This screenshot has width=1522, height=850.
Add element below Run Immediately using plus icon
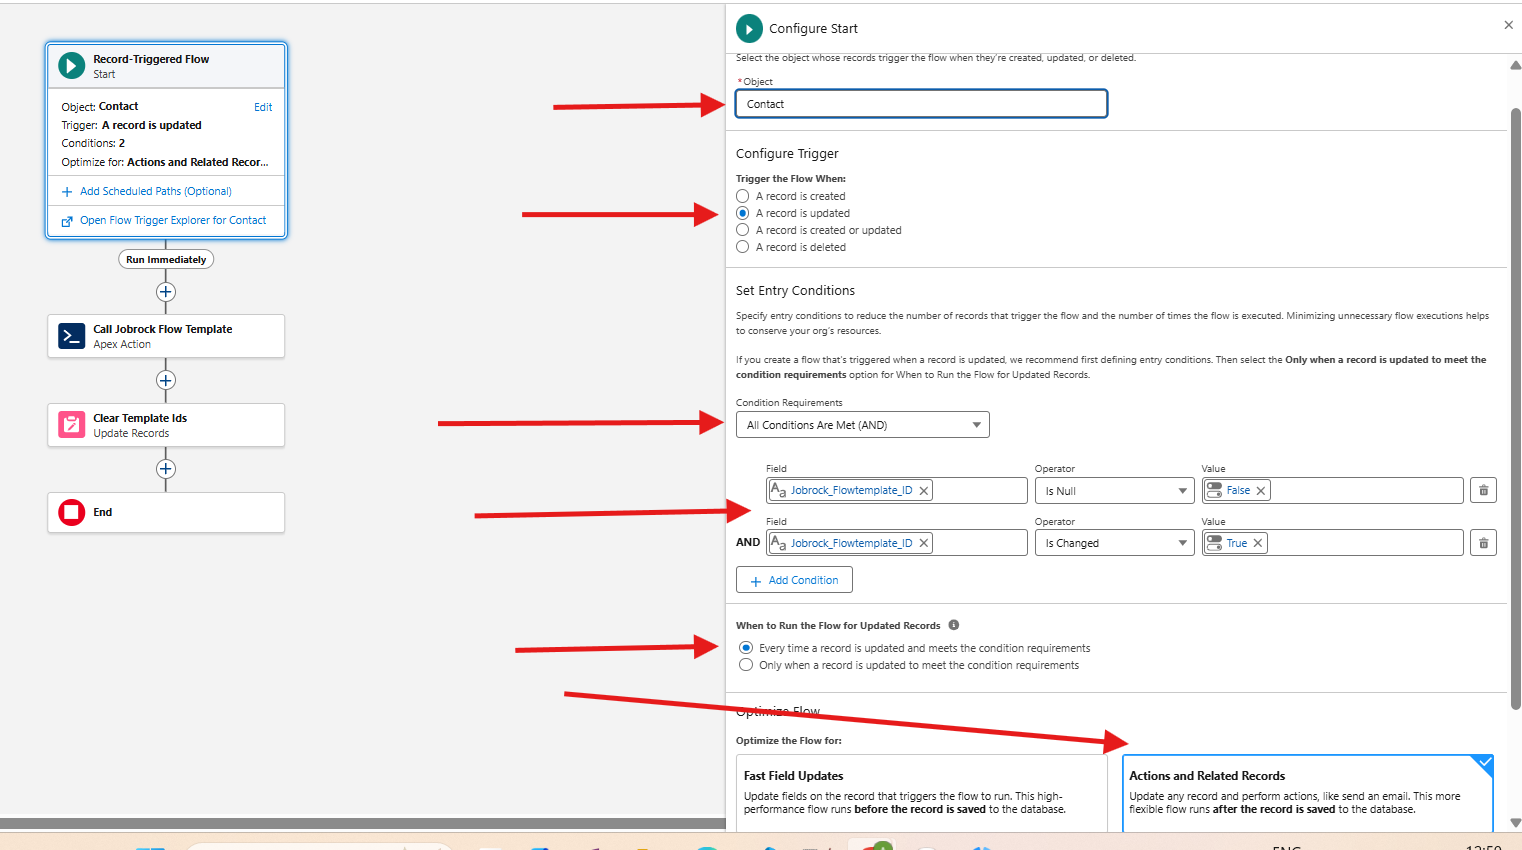pyautogui.click(x=166, y=292)
